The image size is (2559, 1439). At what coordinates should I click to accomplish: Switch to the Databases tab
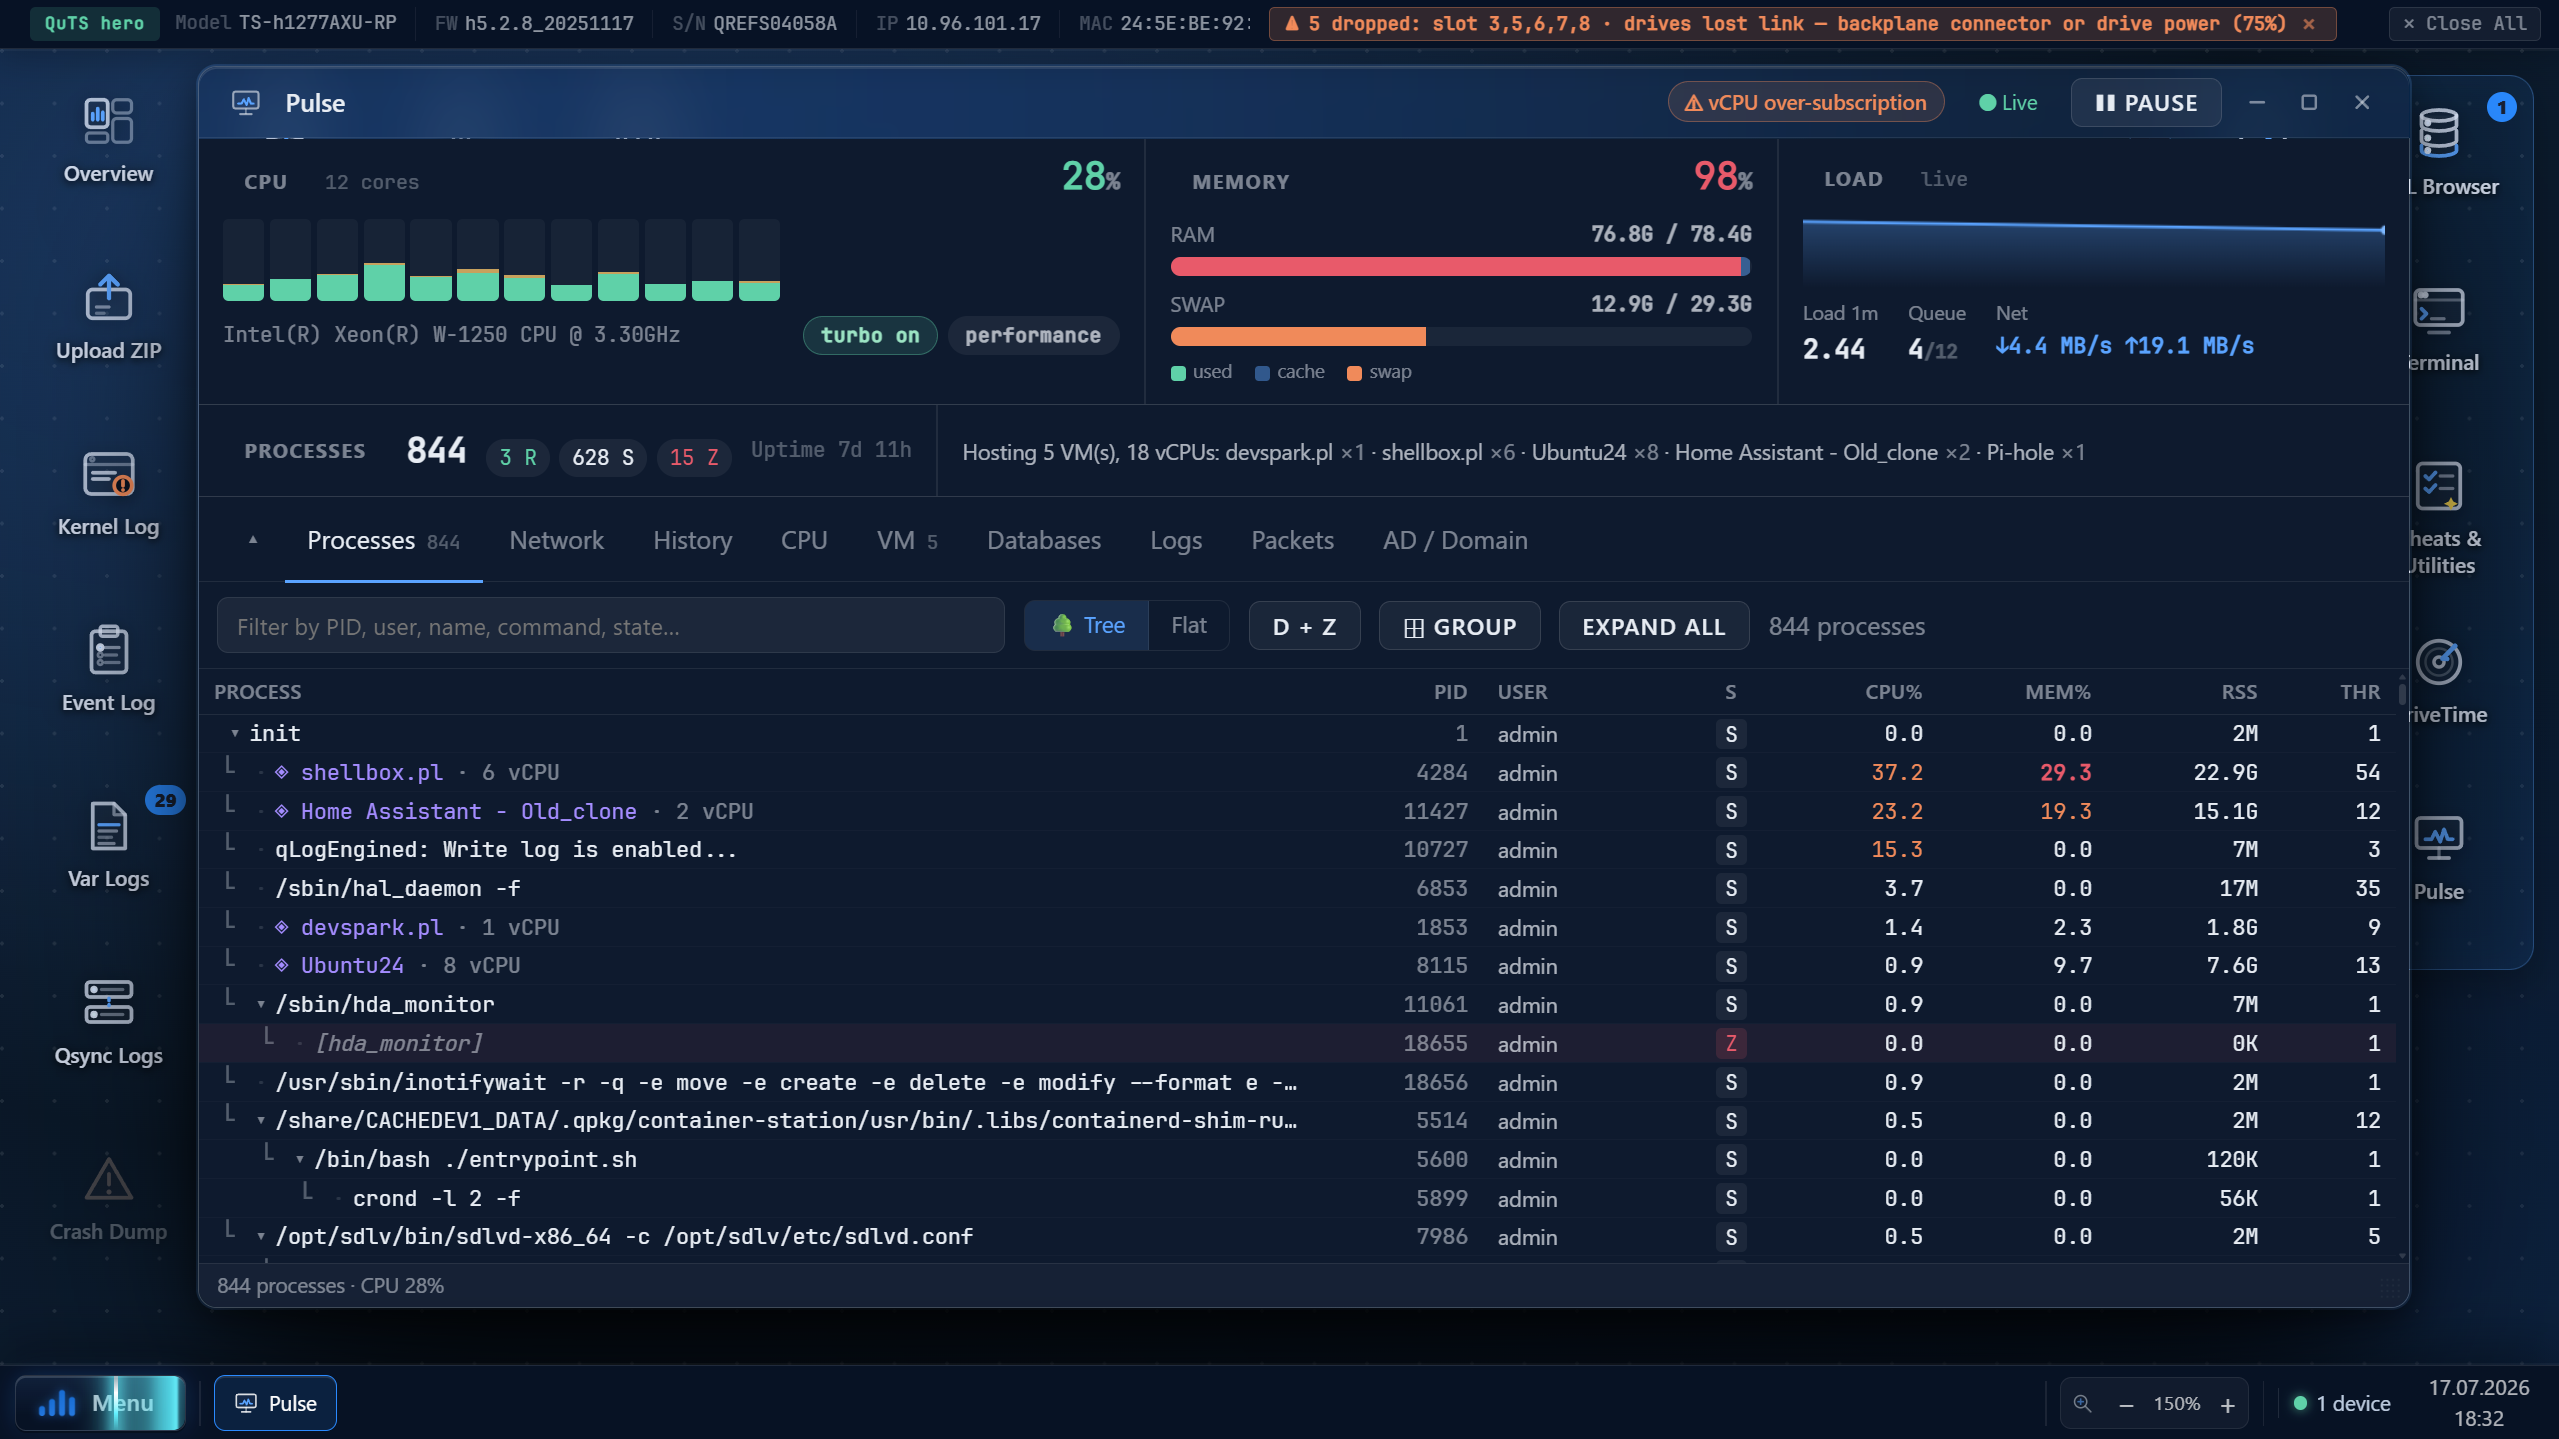[x=1044, y=541]
